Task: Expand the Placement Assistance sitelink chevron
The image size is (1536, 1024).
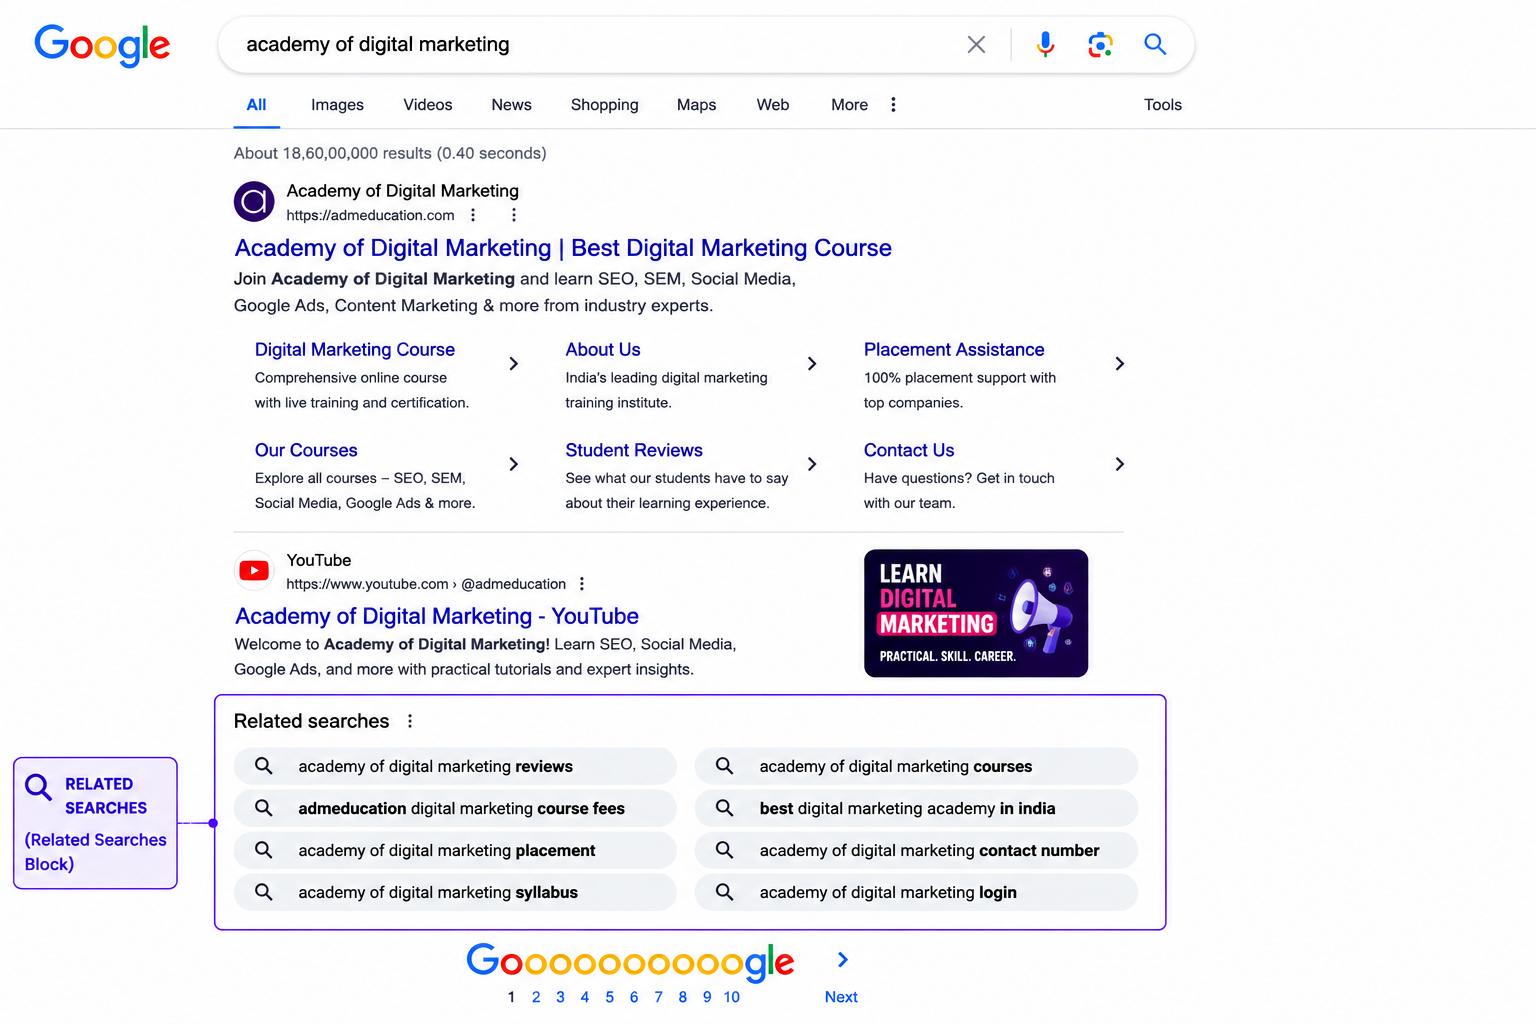Action: click(1119, 364)
